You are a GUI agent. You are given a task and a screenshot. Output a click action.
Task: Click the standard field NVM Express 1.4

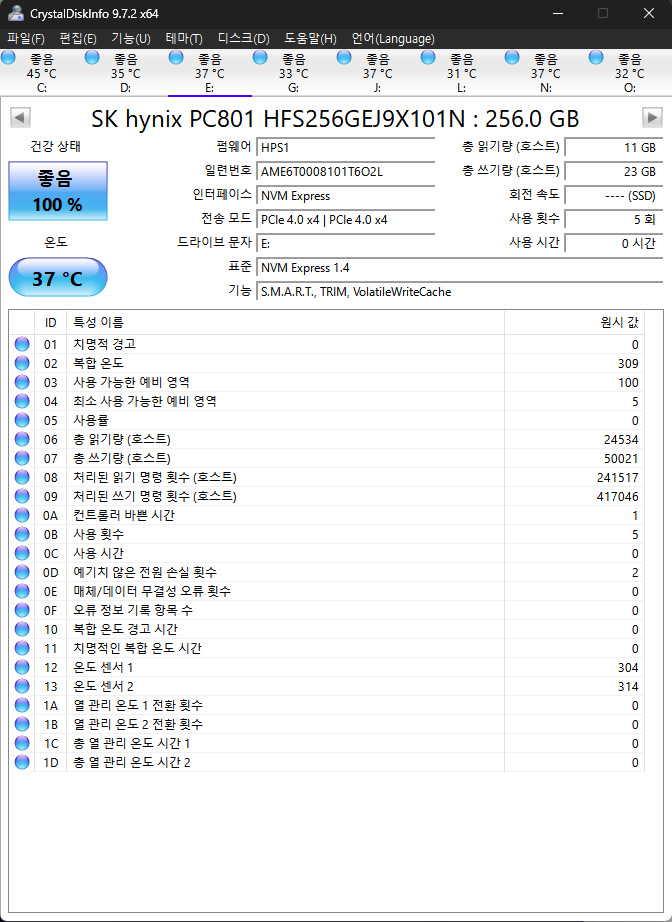click(x=460, y=268)
